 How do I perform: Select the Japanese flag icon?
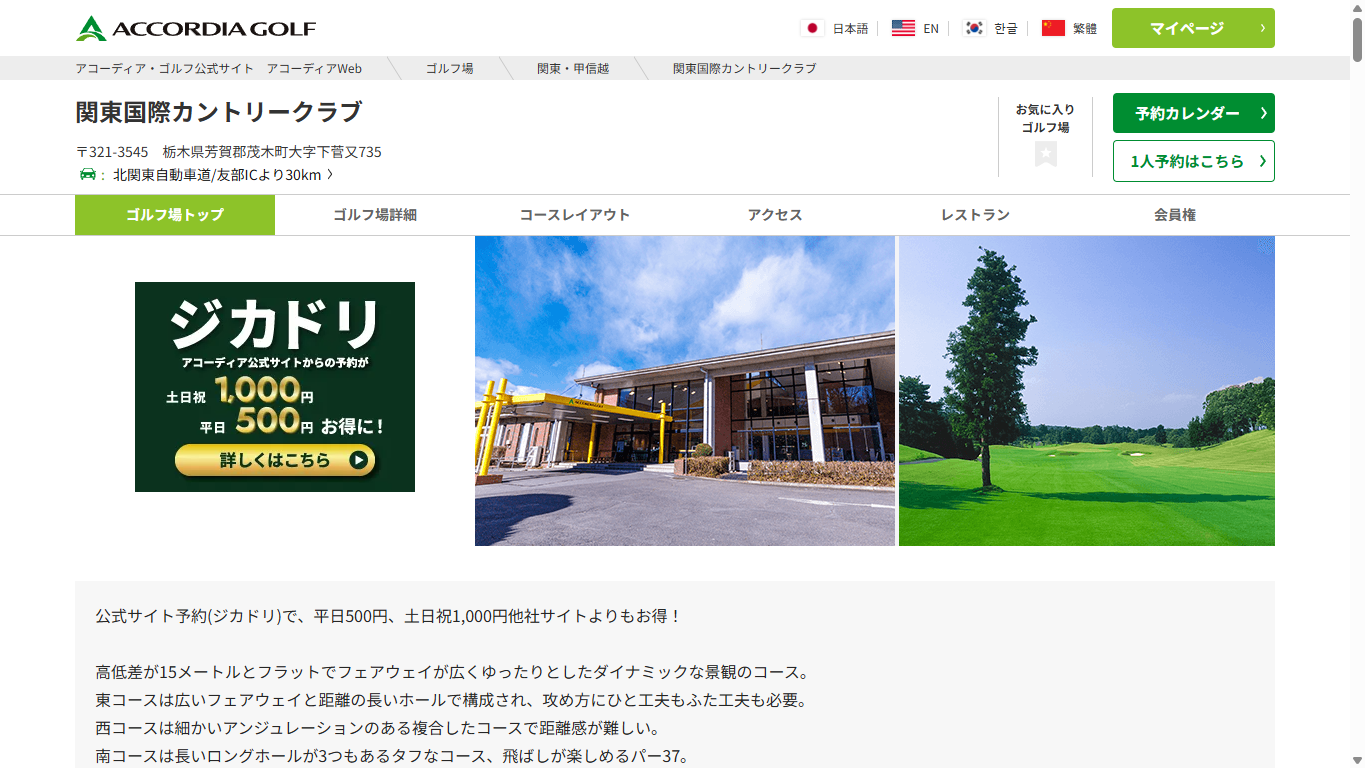point(812,28)
